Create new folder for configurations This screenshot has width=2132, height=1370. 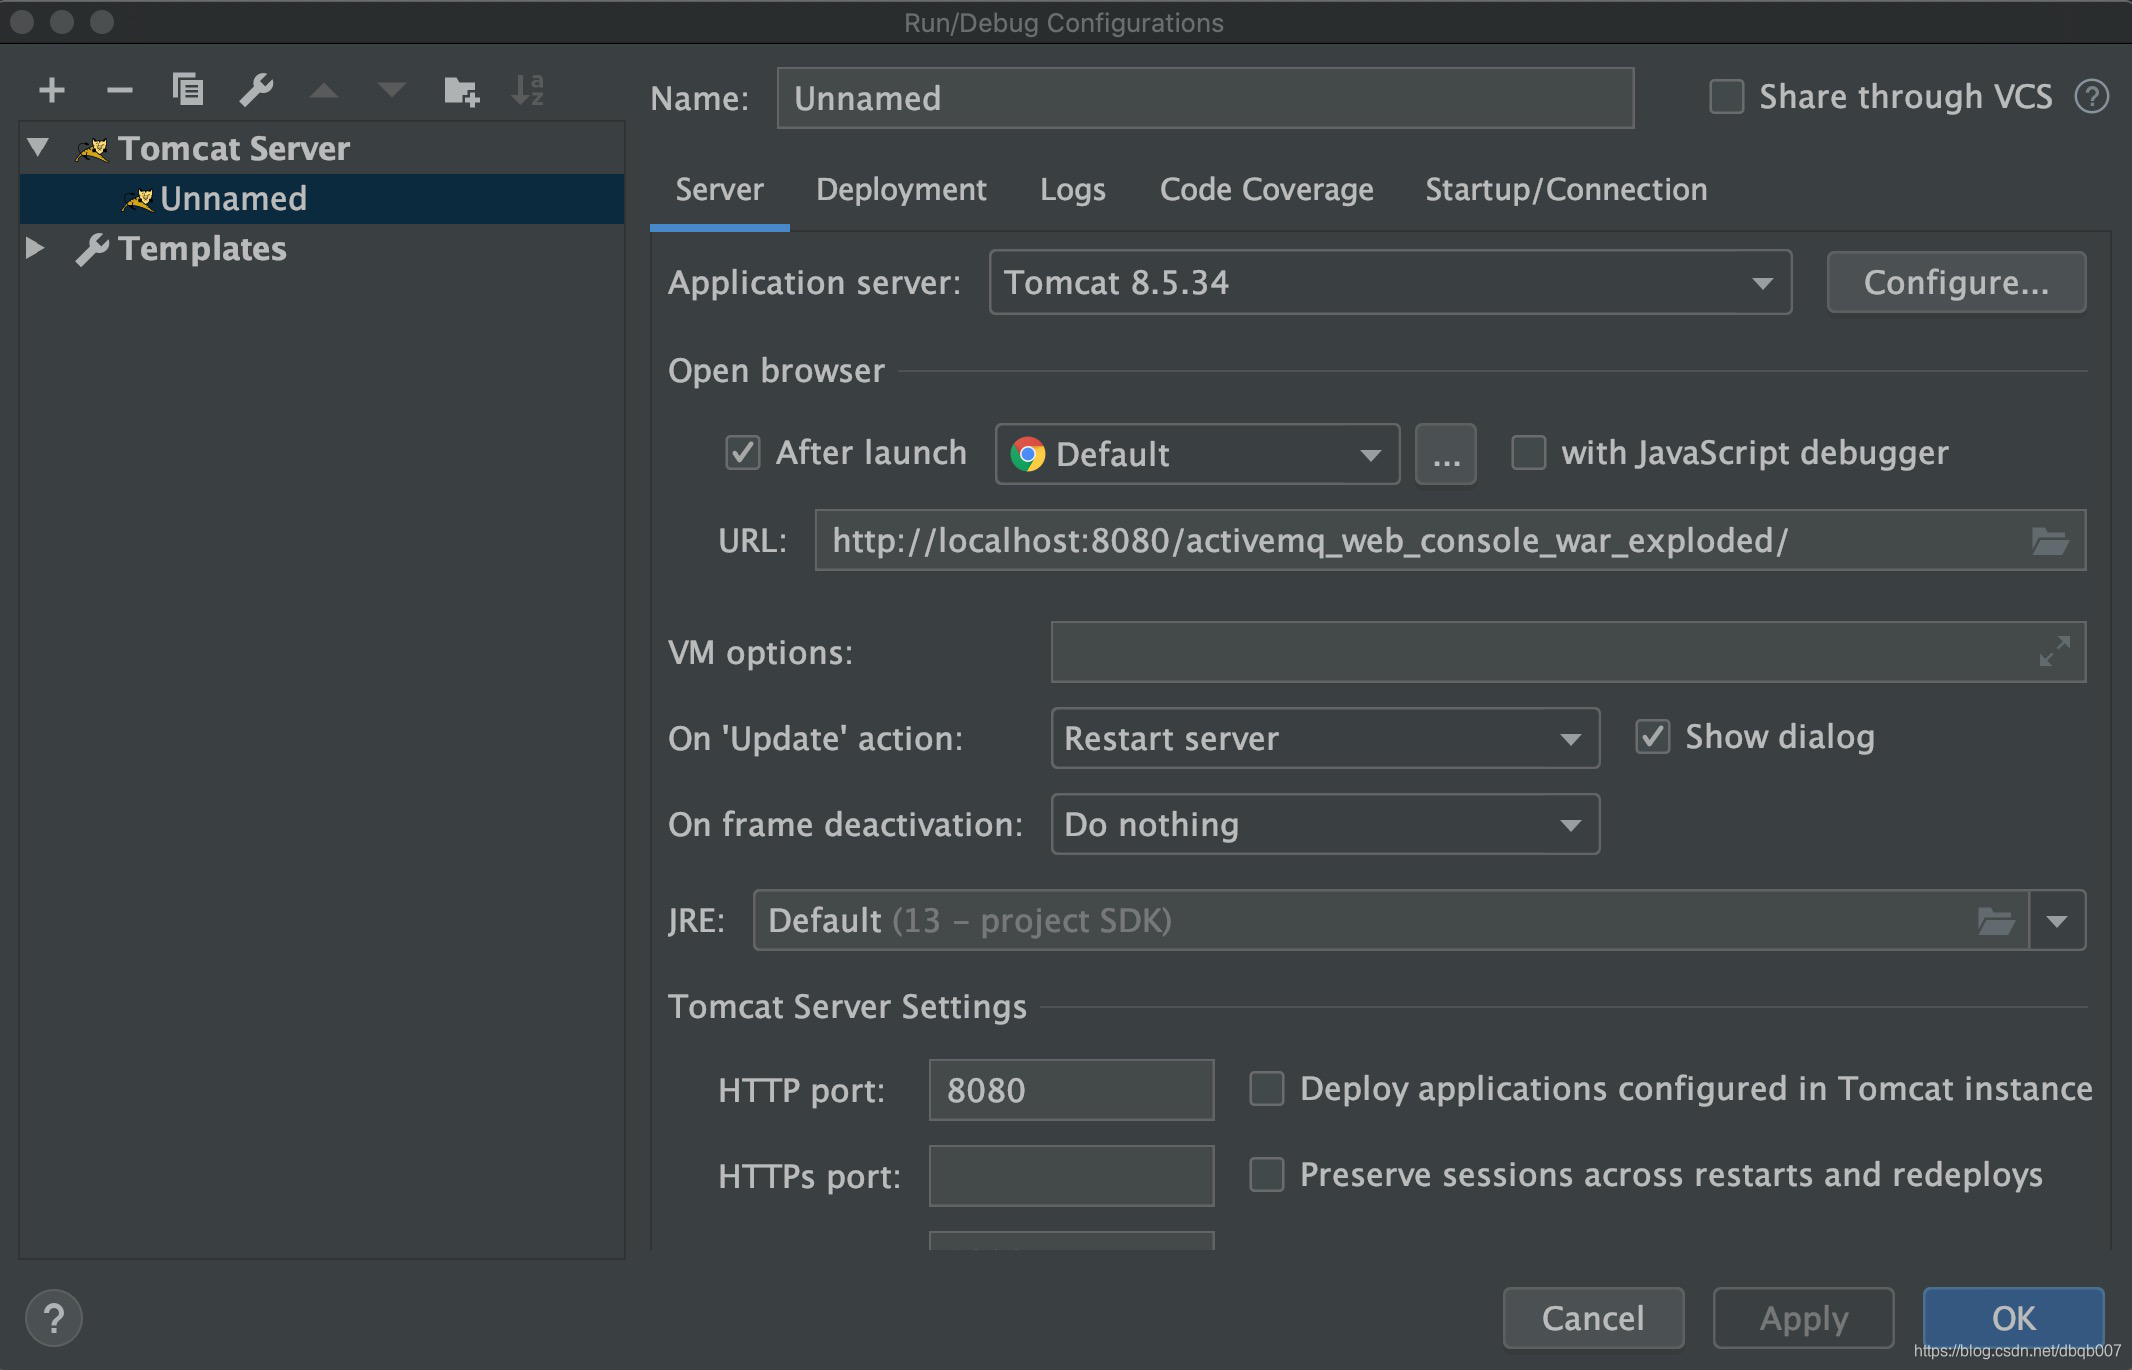click(x=461, y=91)
